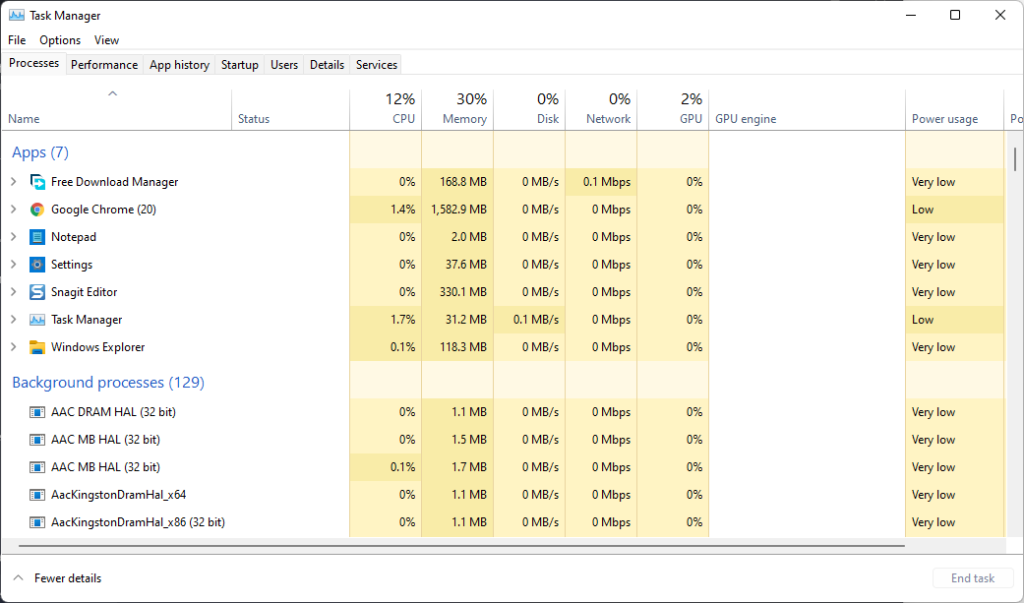Image resolution: width=1024 pixels, height=603 pixels.
Task: Click Task Manager's 1.7% CPU value
Action: pos(402,319)
